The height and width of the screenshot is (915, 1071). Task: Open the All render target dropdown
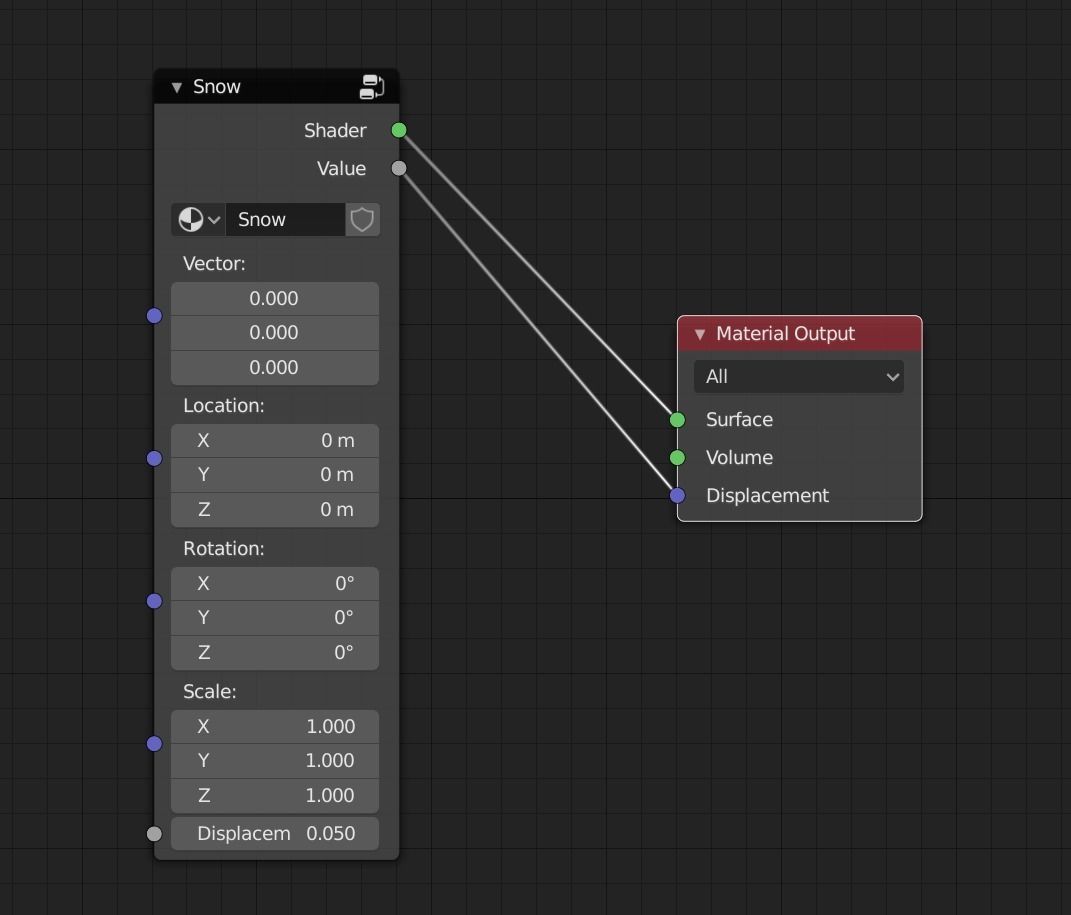[798, 377]
